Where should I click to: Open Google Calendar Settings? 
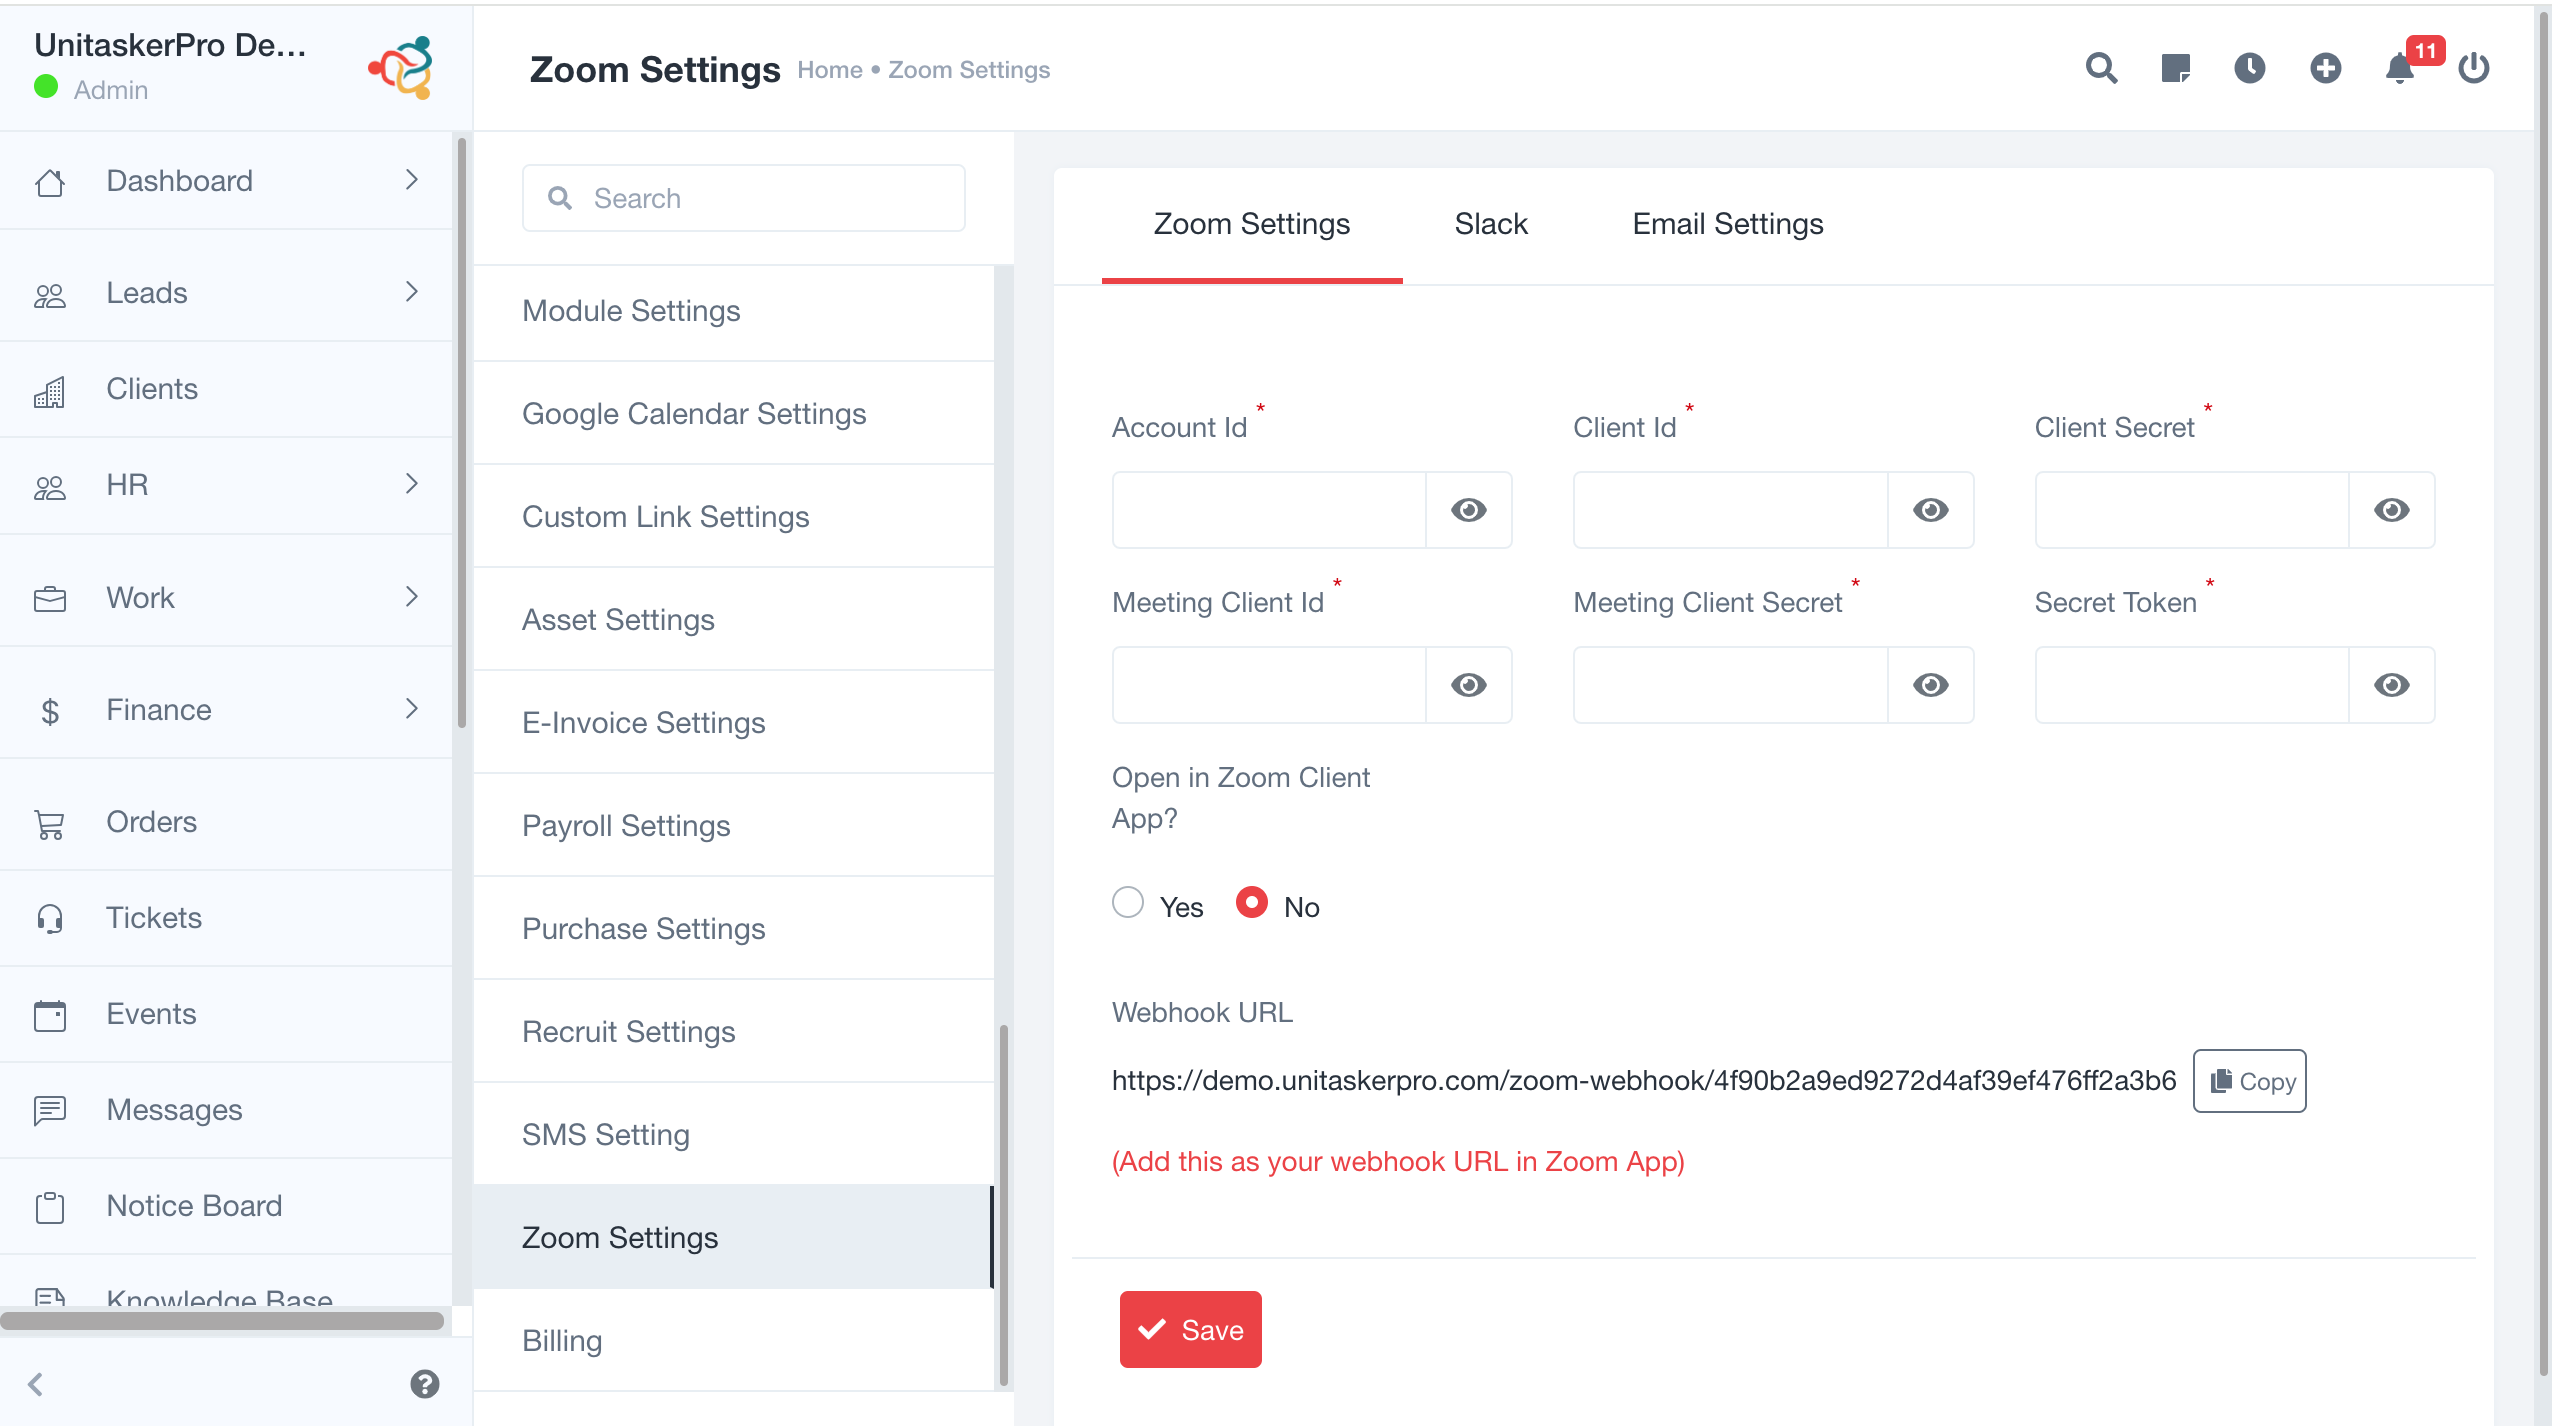(734, 414)
